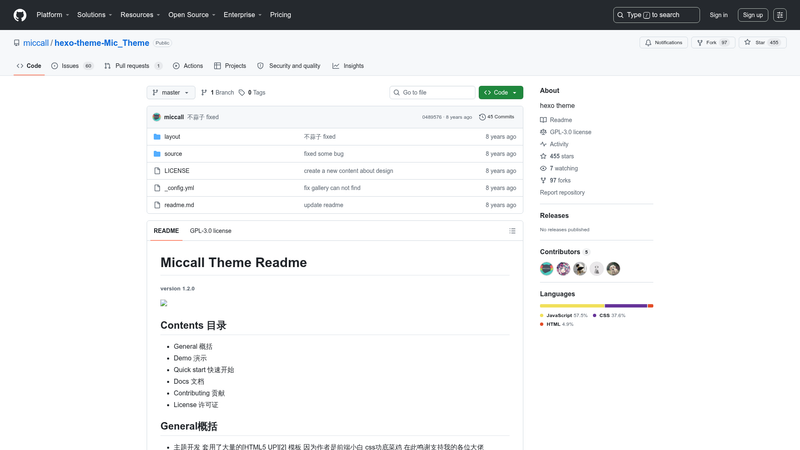View the 97 forks link
800x450 pixels.
coord(556,181)
